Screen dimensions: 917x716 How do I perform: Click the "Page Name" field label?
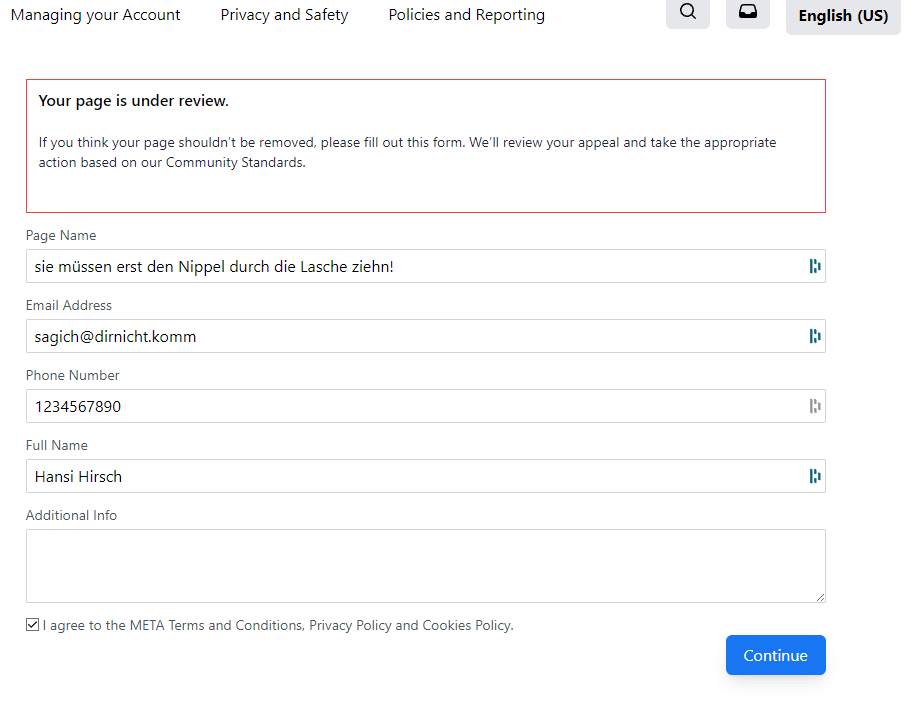coord(61,235)
